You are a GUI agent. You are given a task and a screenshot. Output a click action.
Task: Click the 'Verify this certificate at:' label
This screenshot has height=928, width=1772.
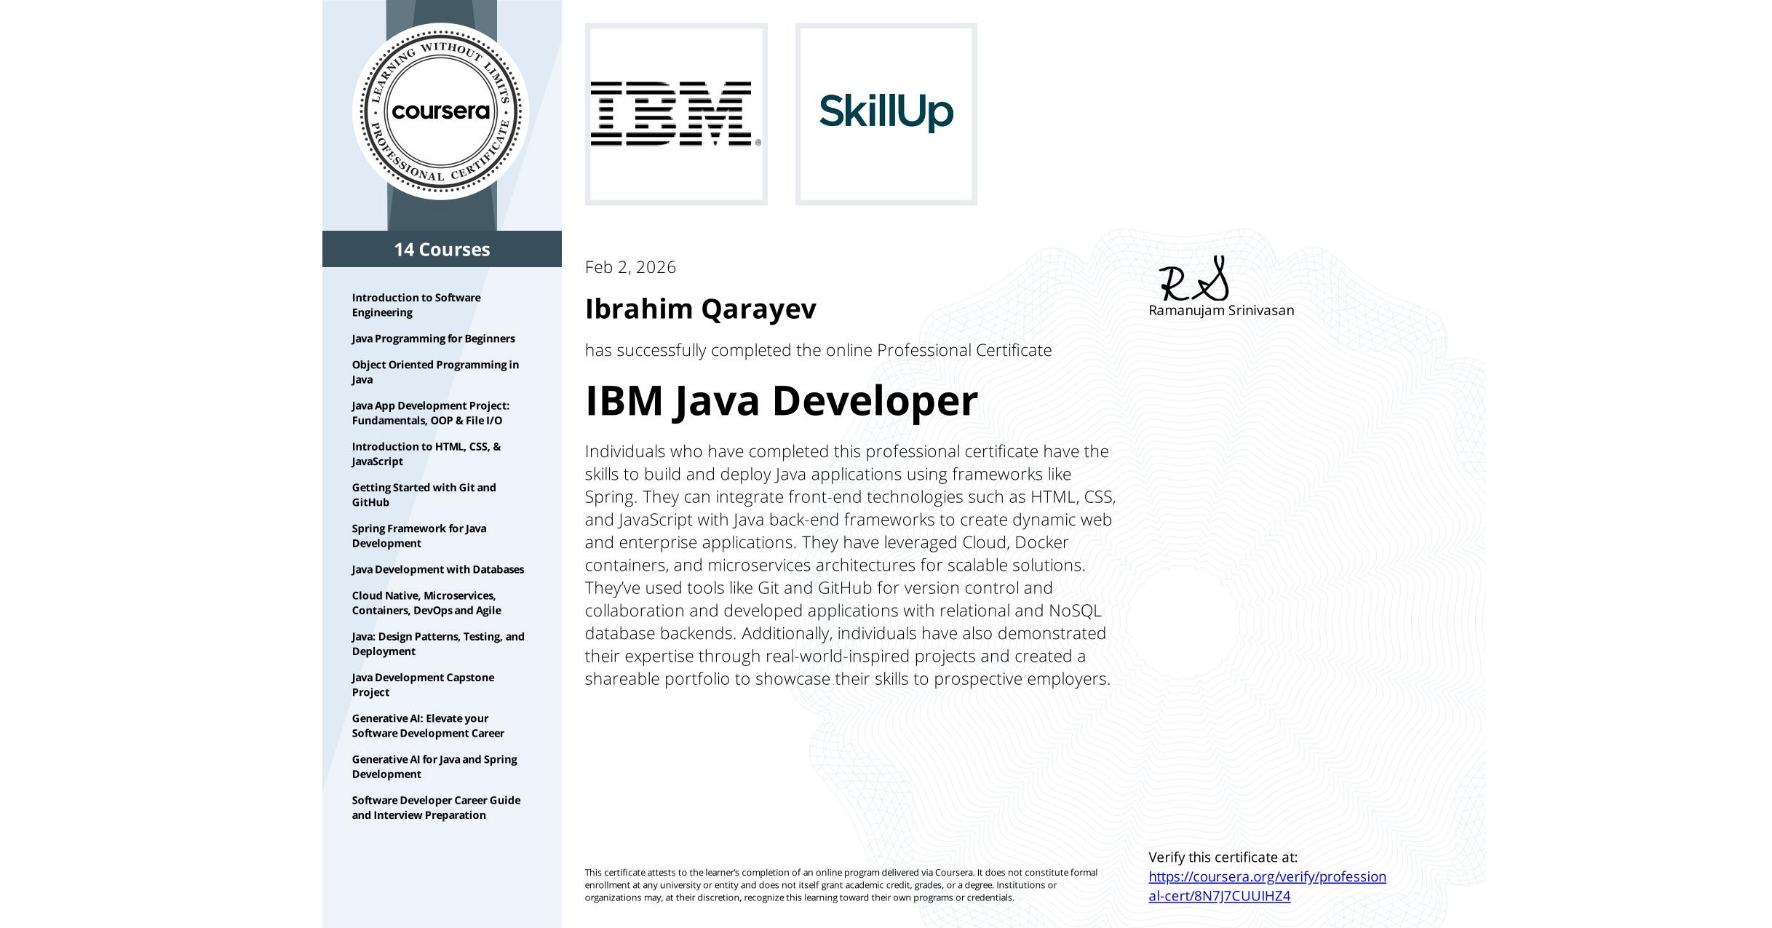click(1223, 857)
